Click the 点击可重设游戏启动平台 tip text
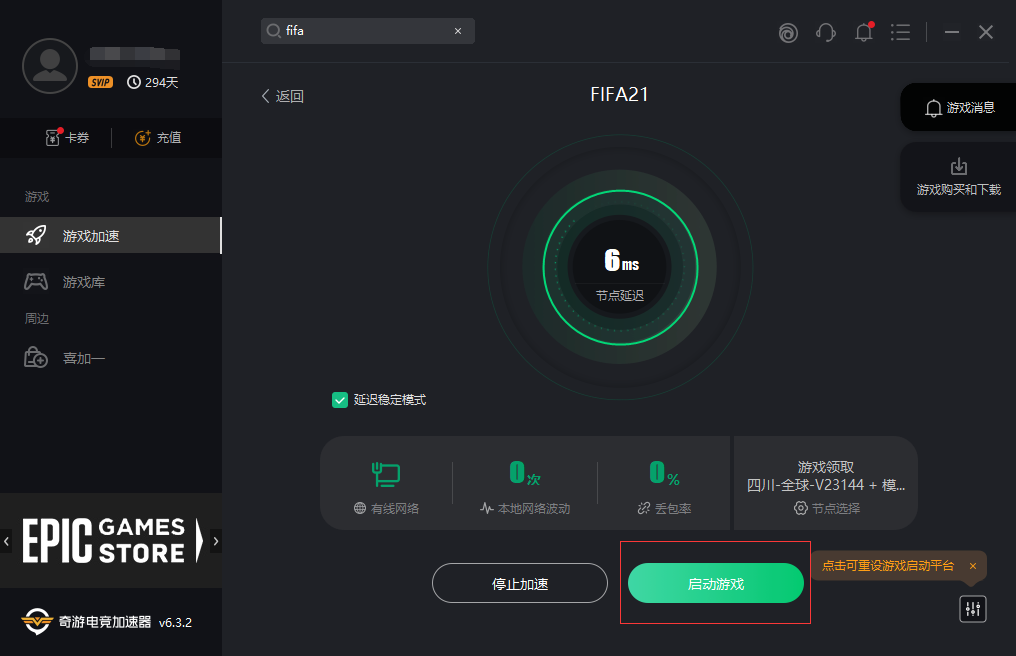Image resolution: width=1016 pixels, height=656 pixels. [x=888, y=566]
